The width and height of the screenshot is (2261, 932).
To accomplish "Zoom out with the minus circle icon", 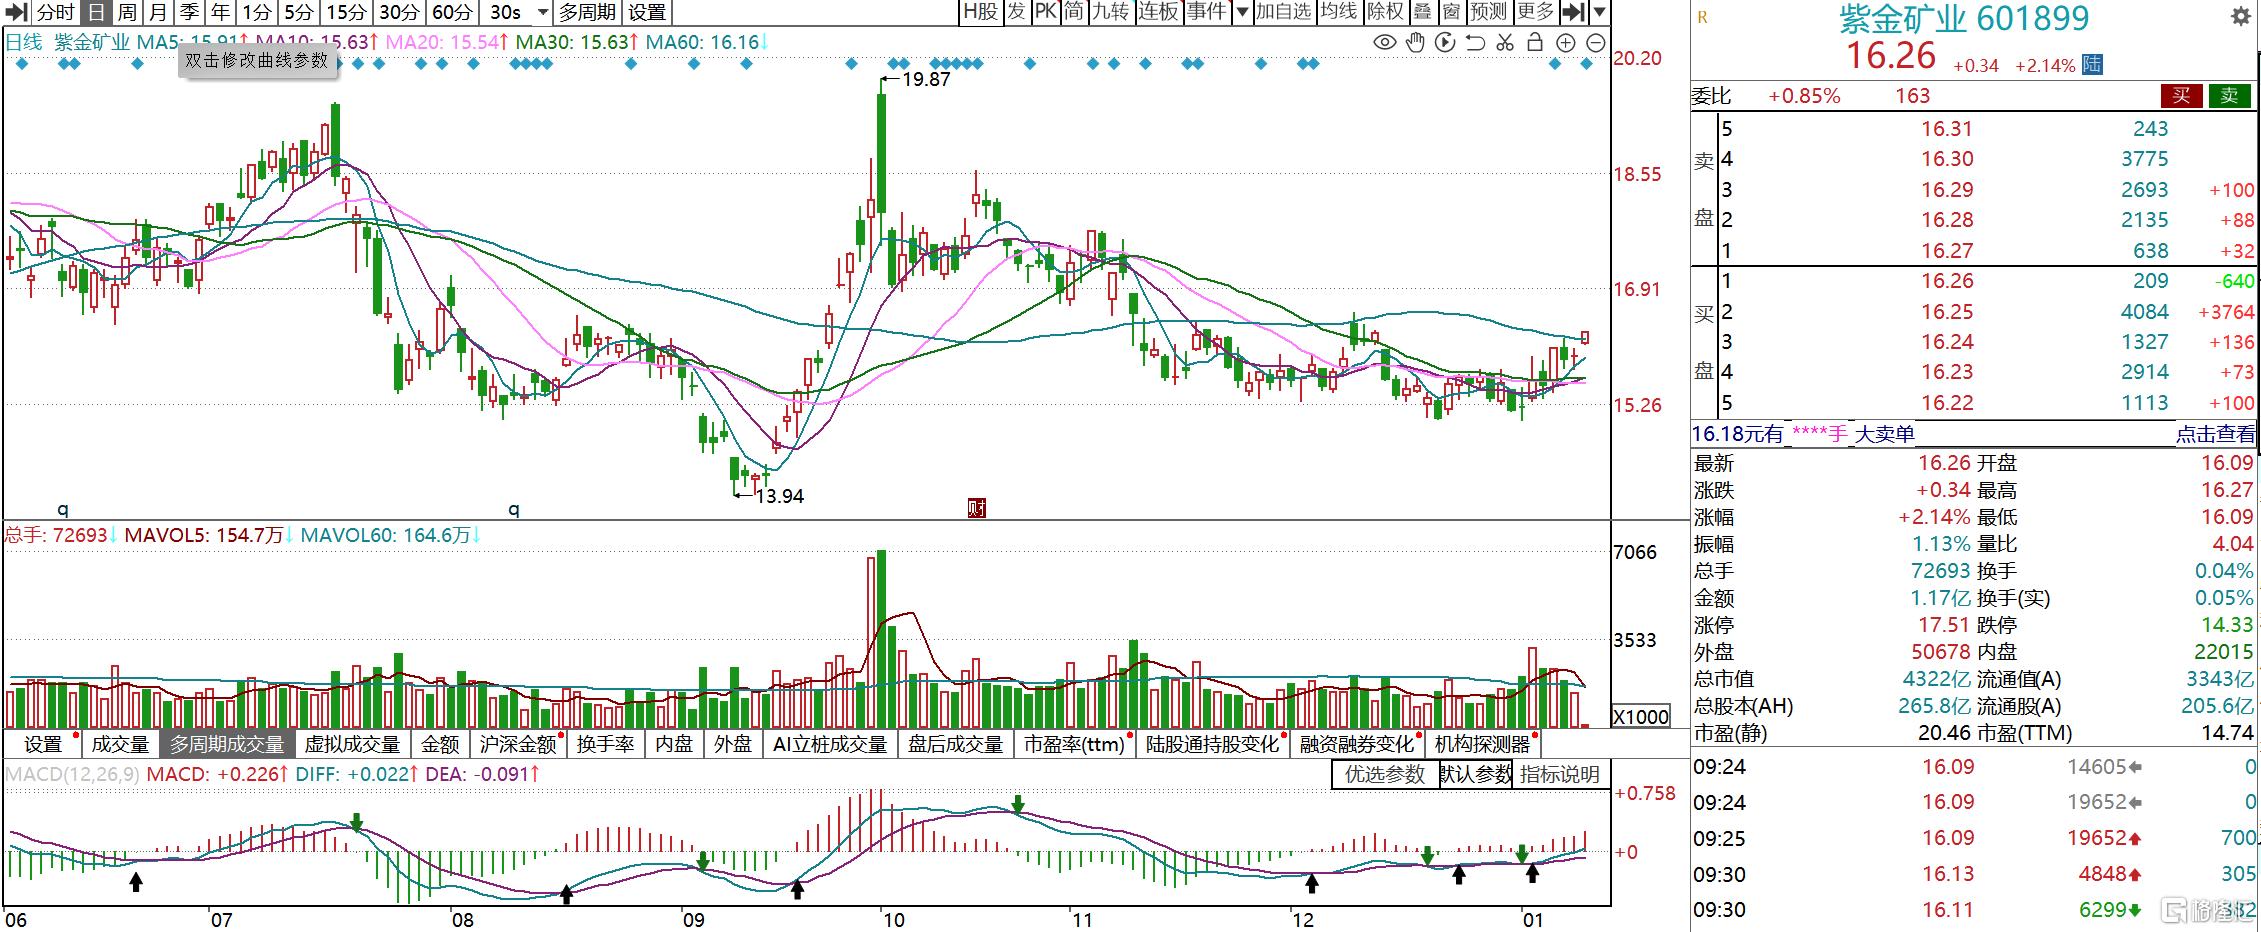I will pos(1596,42).
